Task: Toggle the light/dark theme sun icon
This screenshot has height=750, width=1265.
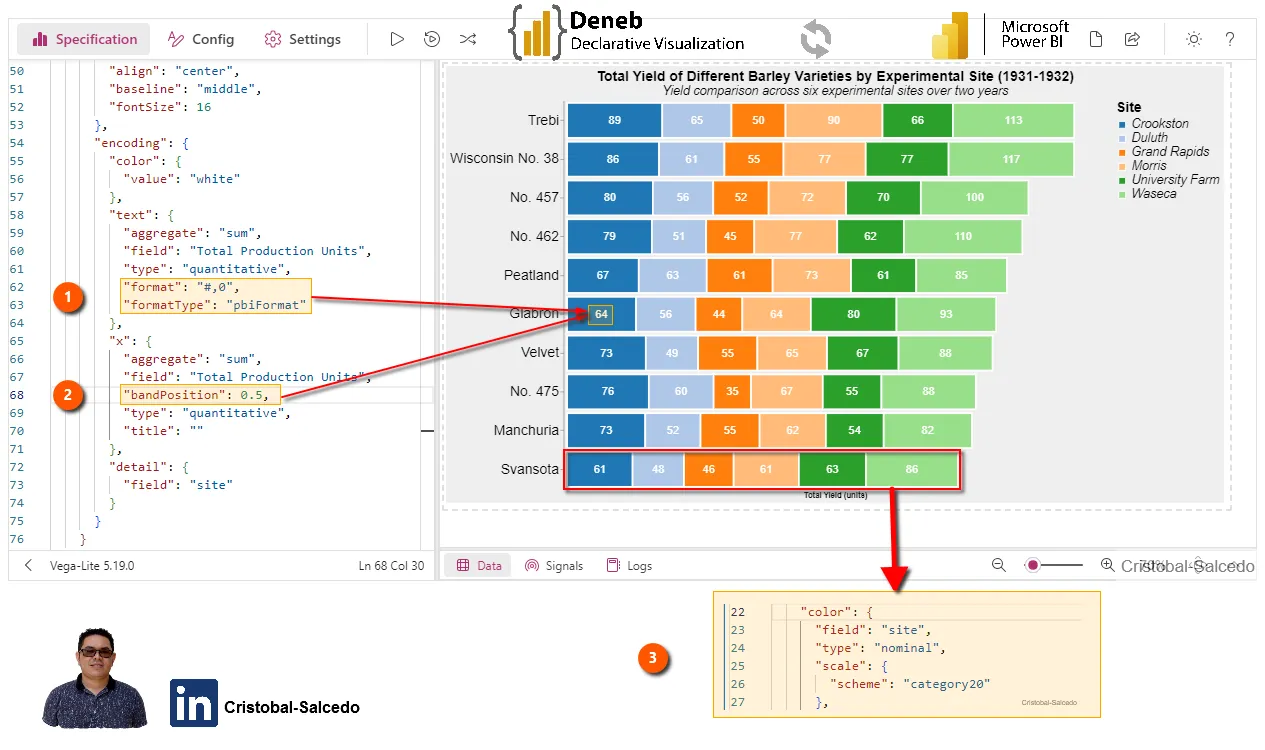Action: click(1193, 39)
